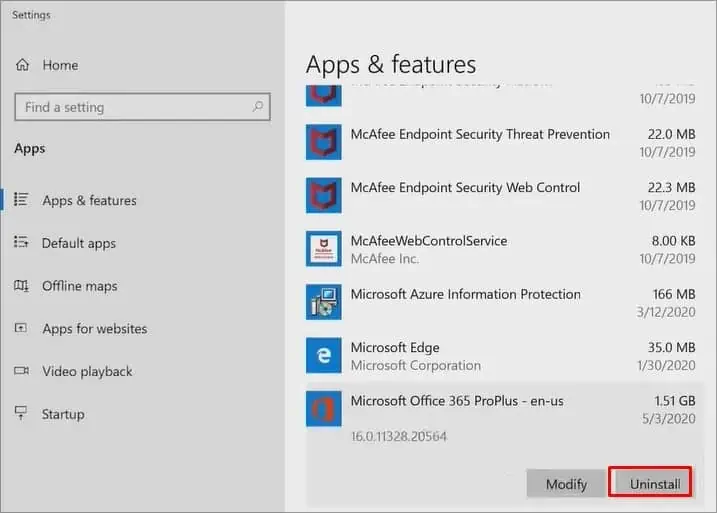Click the Apps & features page heading
The height and width of the screenshot is (513, 717).
(391, 65)
